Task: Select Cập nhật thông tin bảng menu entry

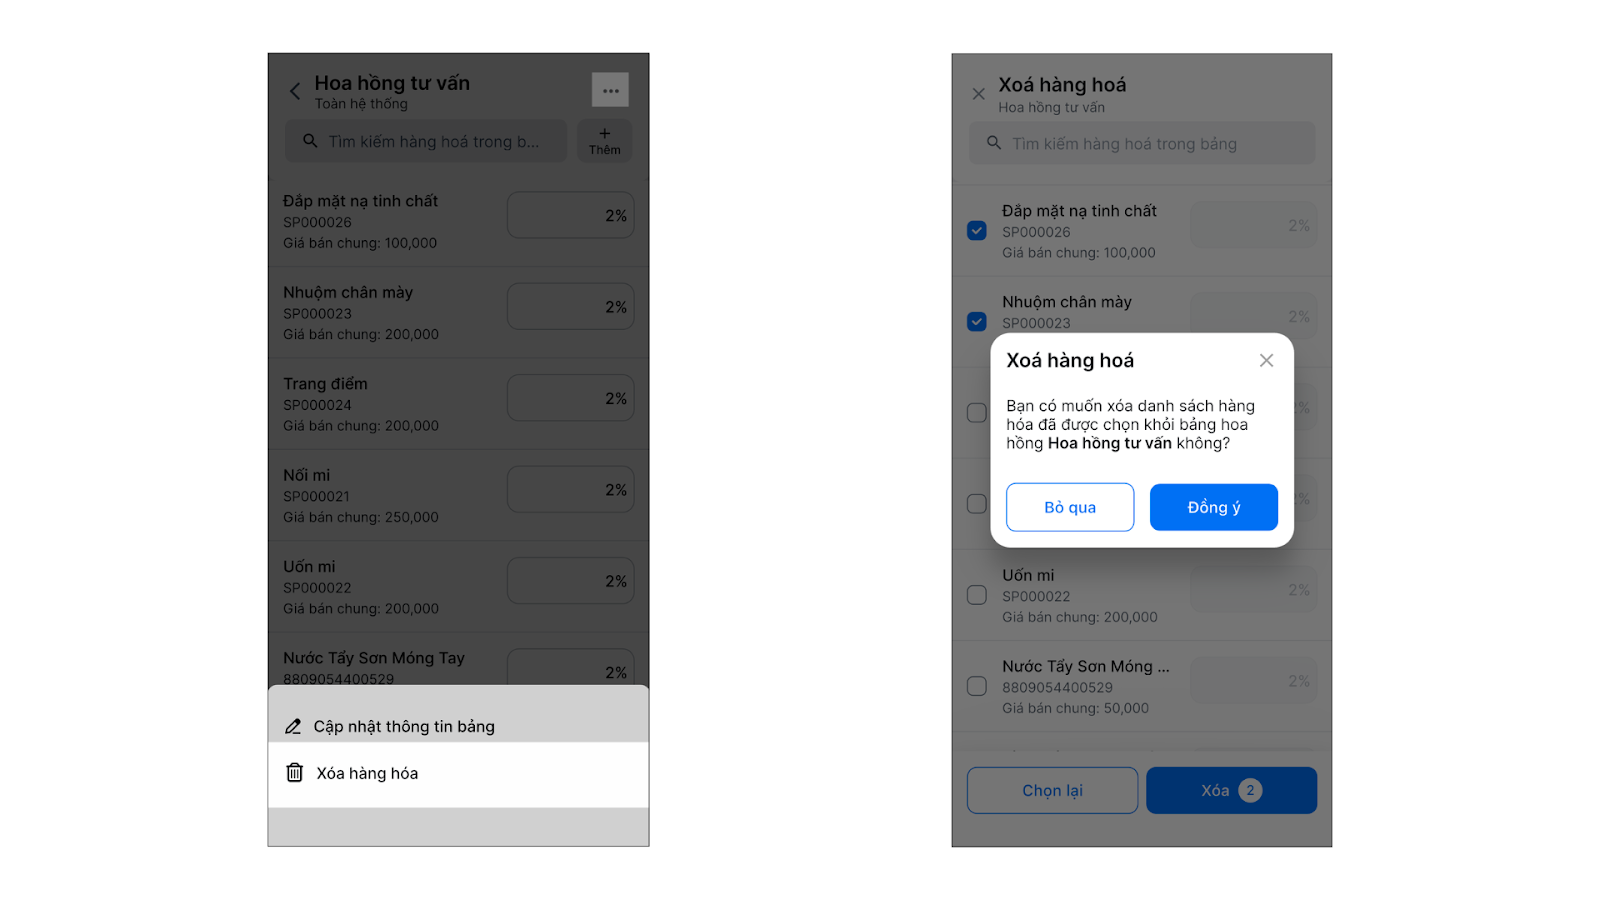Action: pos(458,726)
